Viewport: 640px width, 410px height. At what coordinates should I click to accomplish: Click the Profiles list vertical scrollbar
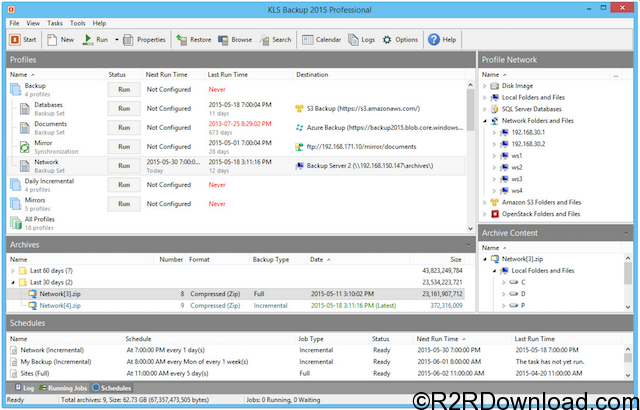pos(470,157)
